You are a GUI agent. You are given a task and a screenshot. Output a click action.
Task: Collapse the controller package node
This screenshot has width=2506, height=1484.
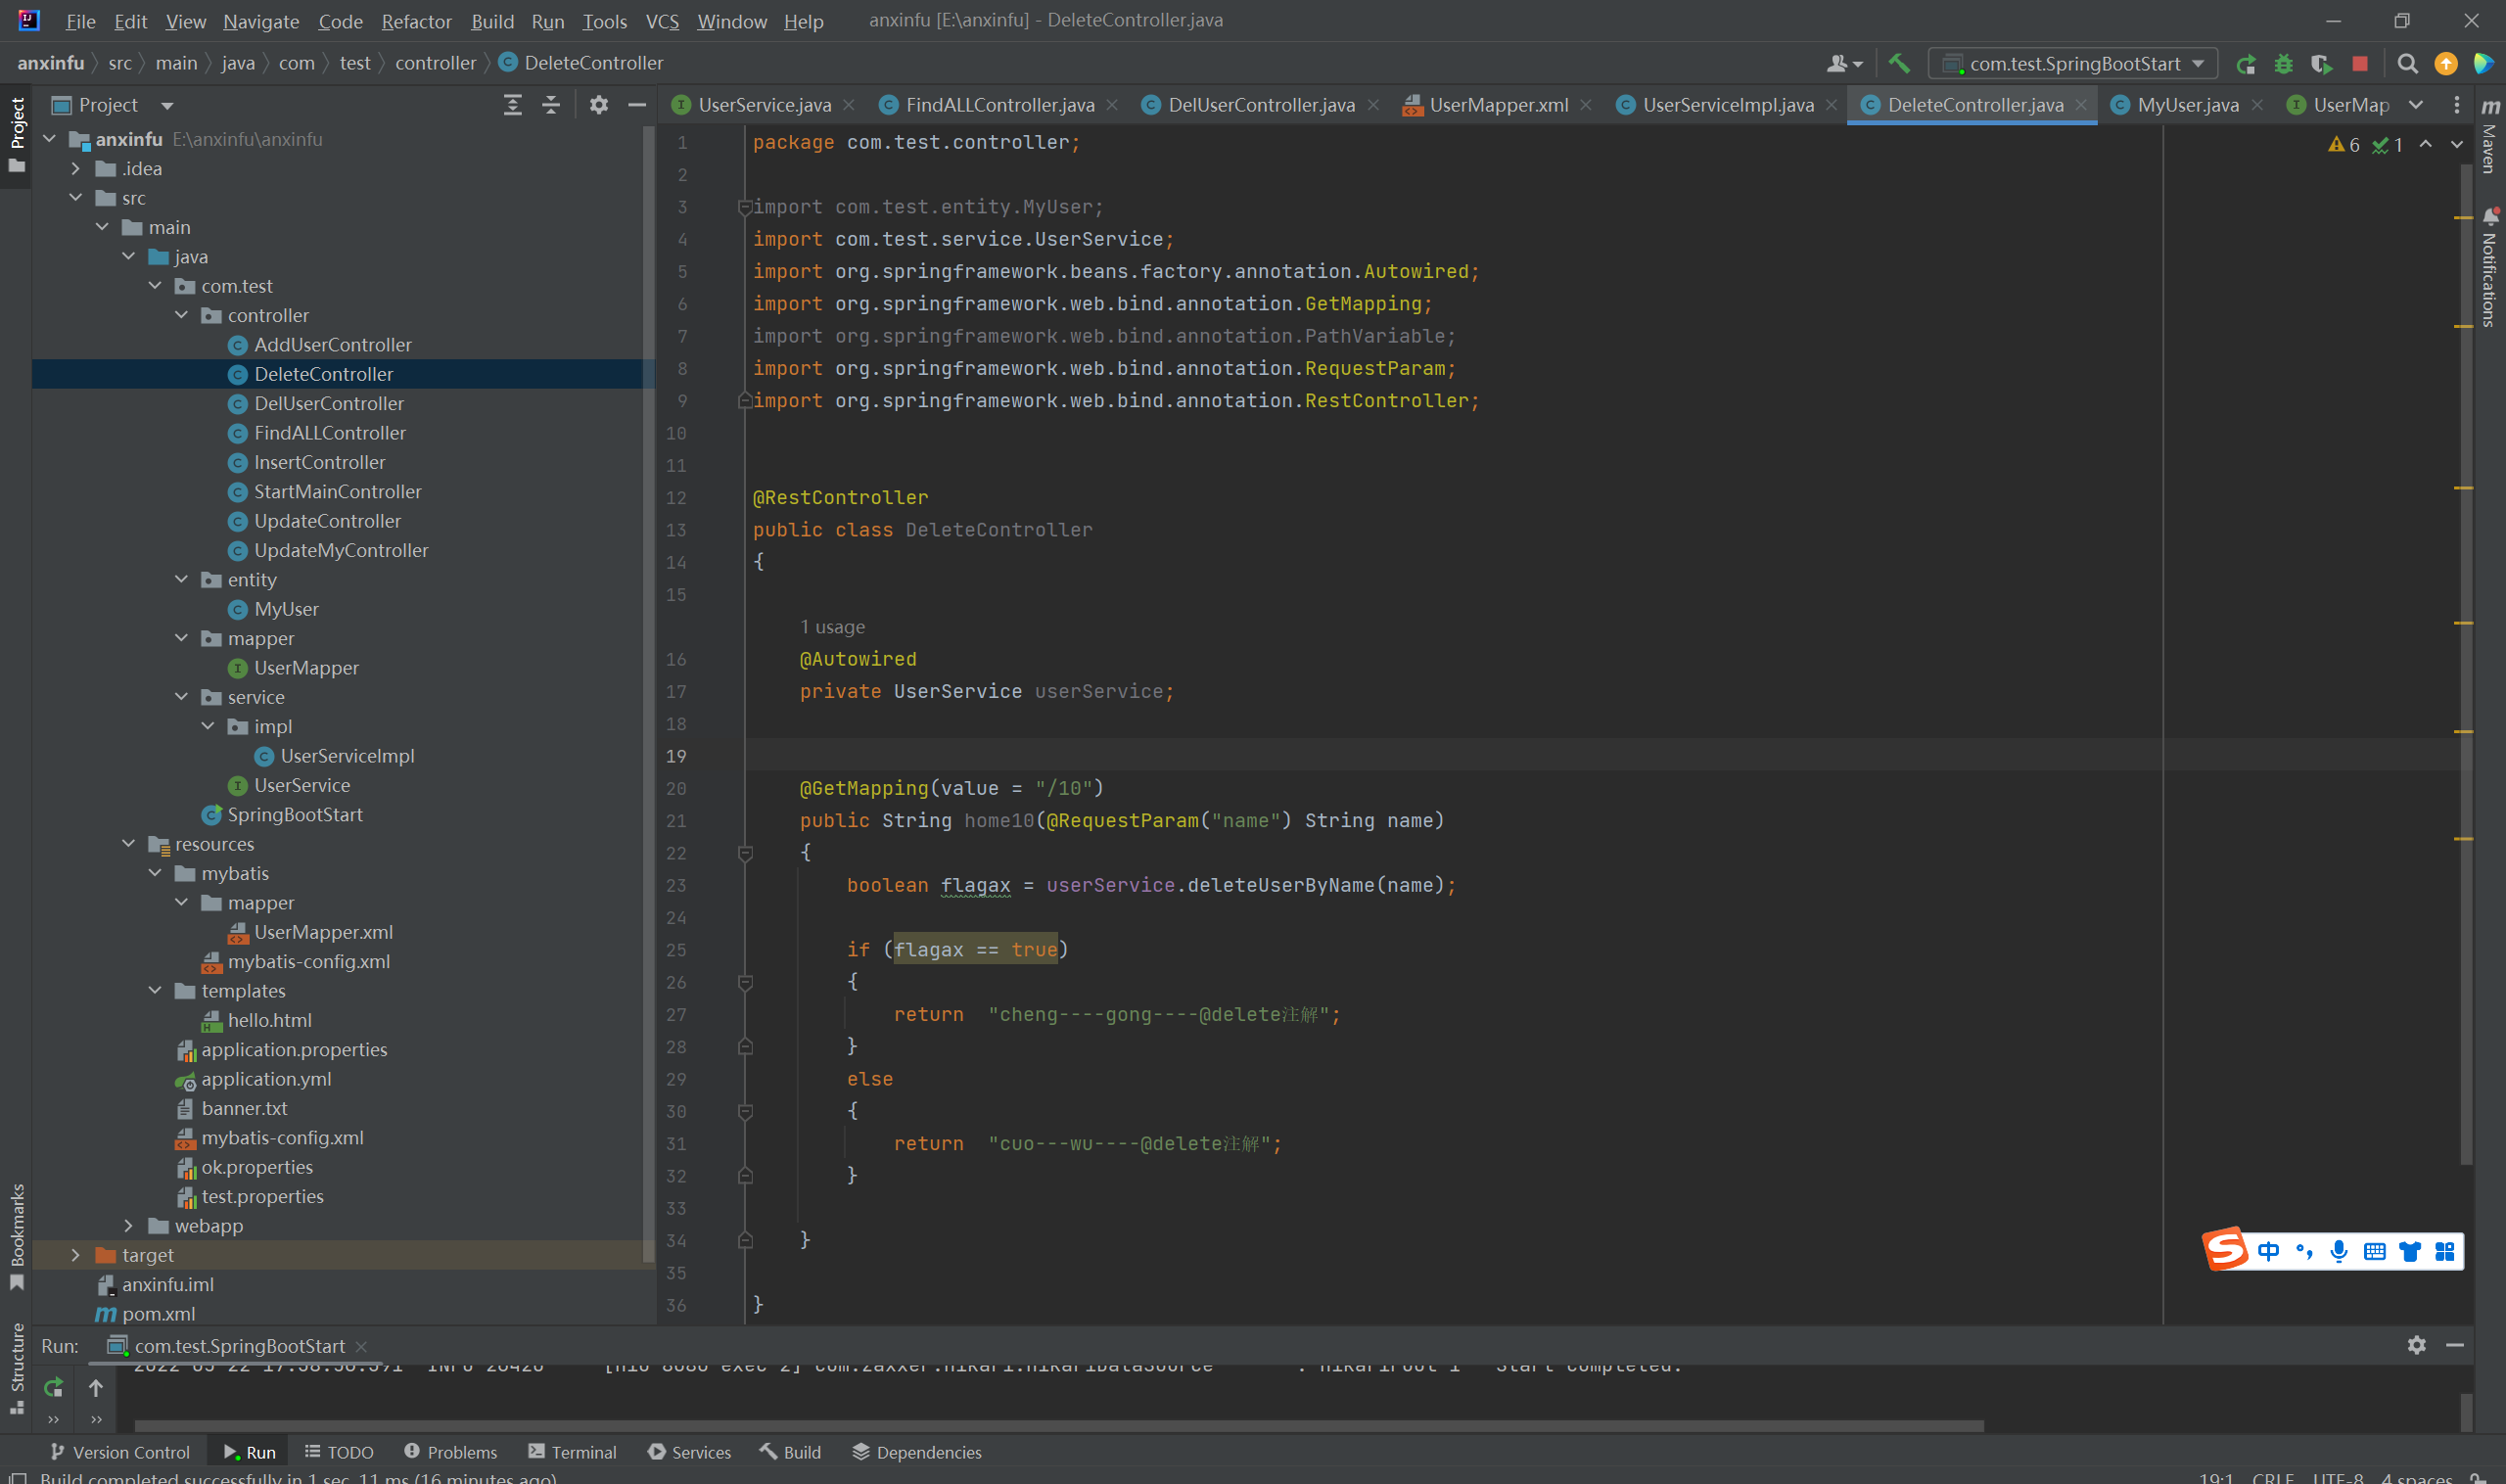(x=182, y=315)
